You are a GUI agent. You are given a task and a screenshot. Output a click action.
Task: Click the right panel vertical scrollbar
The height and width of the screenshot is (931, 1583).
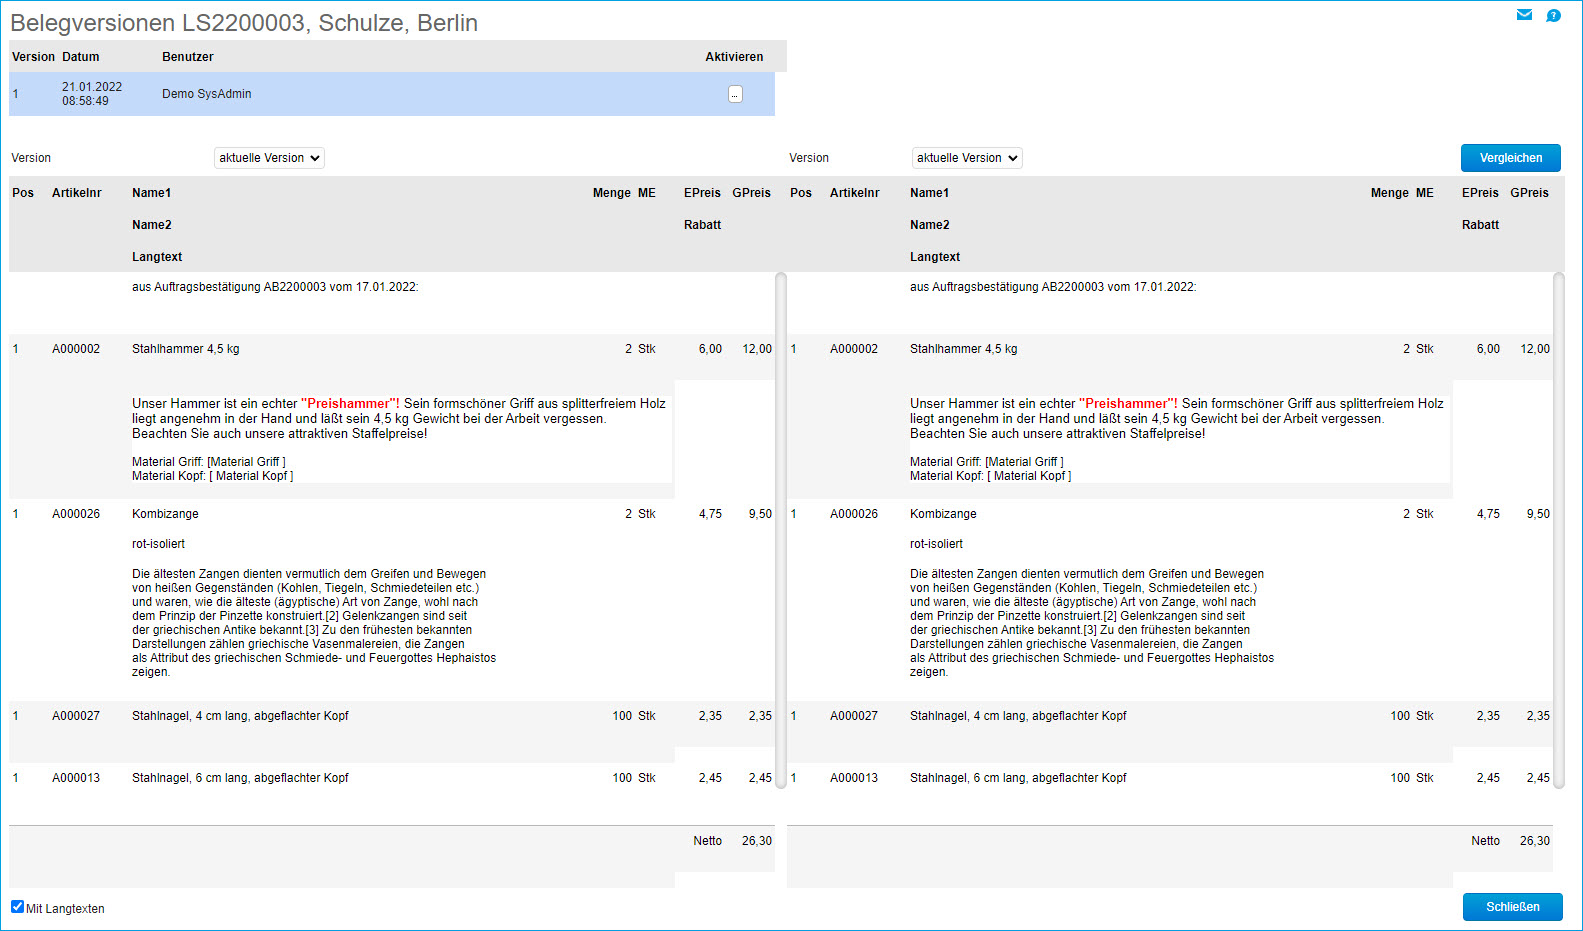click(1558, 530)
